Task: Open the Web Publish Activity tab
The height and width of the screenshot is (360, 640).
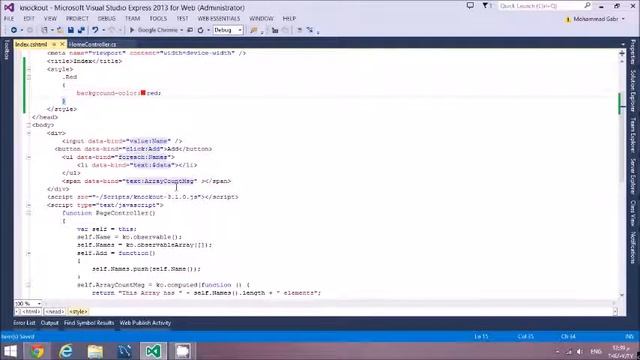Action: tap(145, 323)
